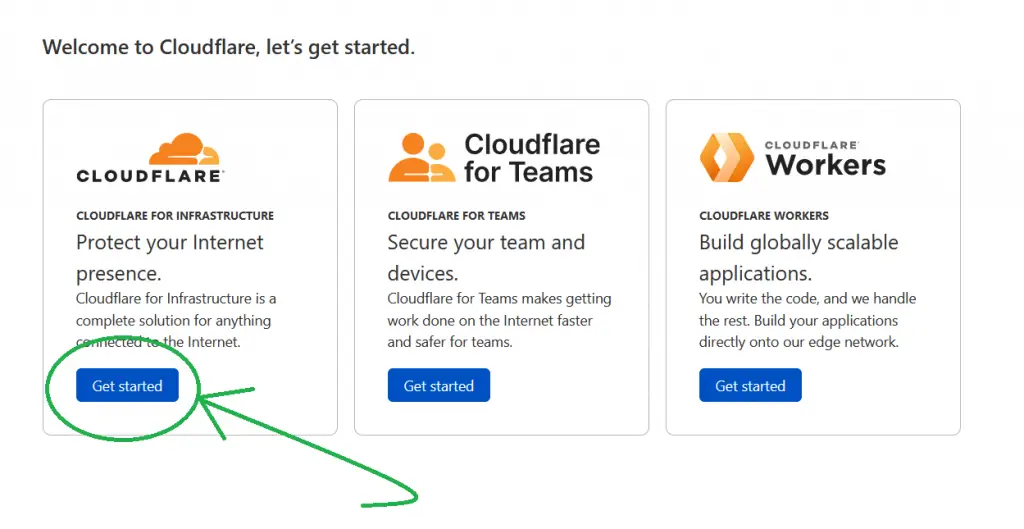Click the 'Welcome to Cloudflare, let's get started.' title
This screenshot has height=529, width=1024.
(229, 48)
